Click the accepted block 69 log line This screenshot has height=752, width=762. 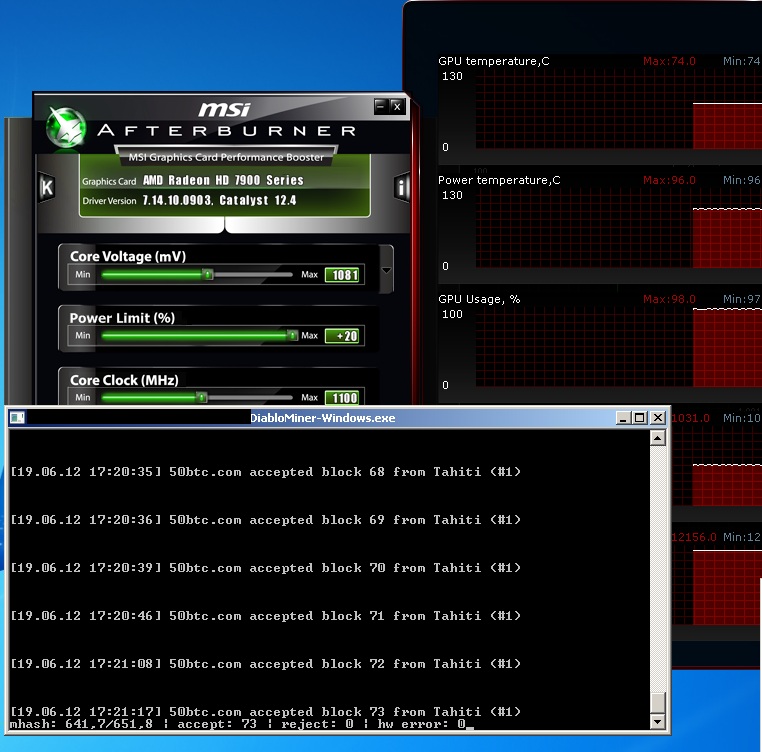pos(265,520)
